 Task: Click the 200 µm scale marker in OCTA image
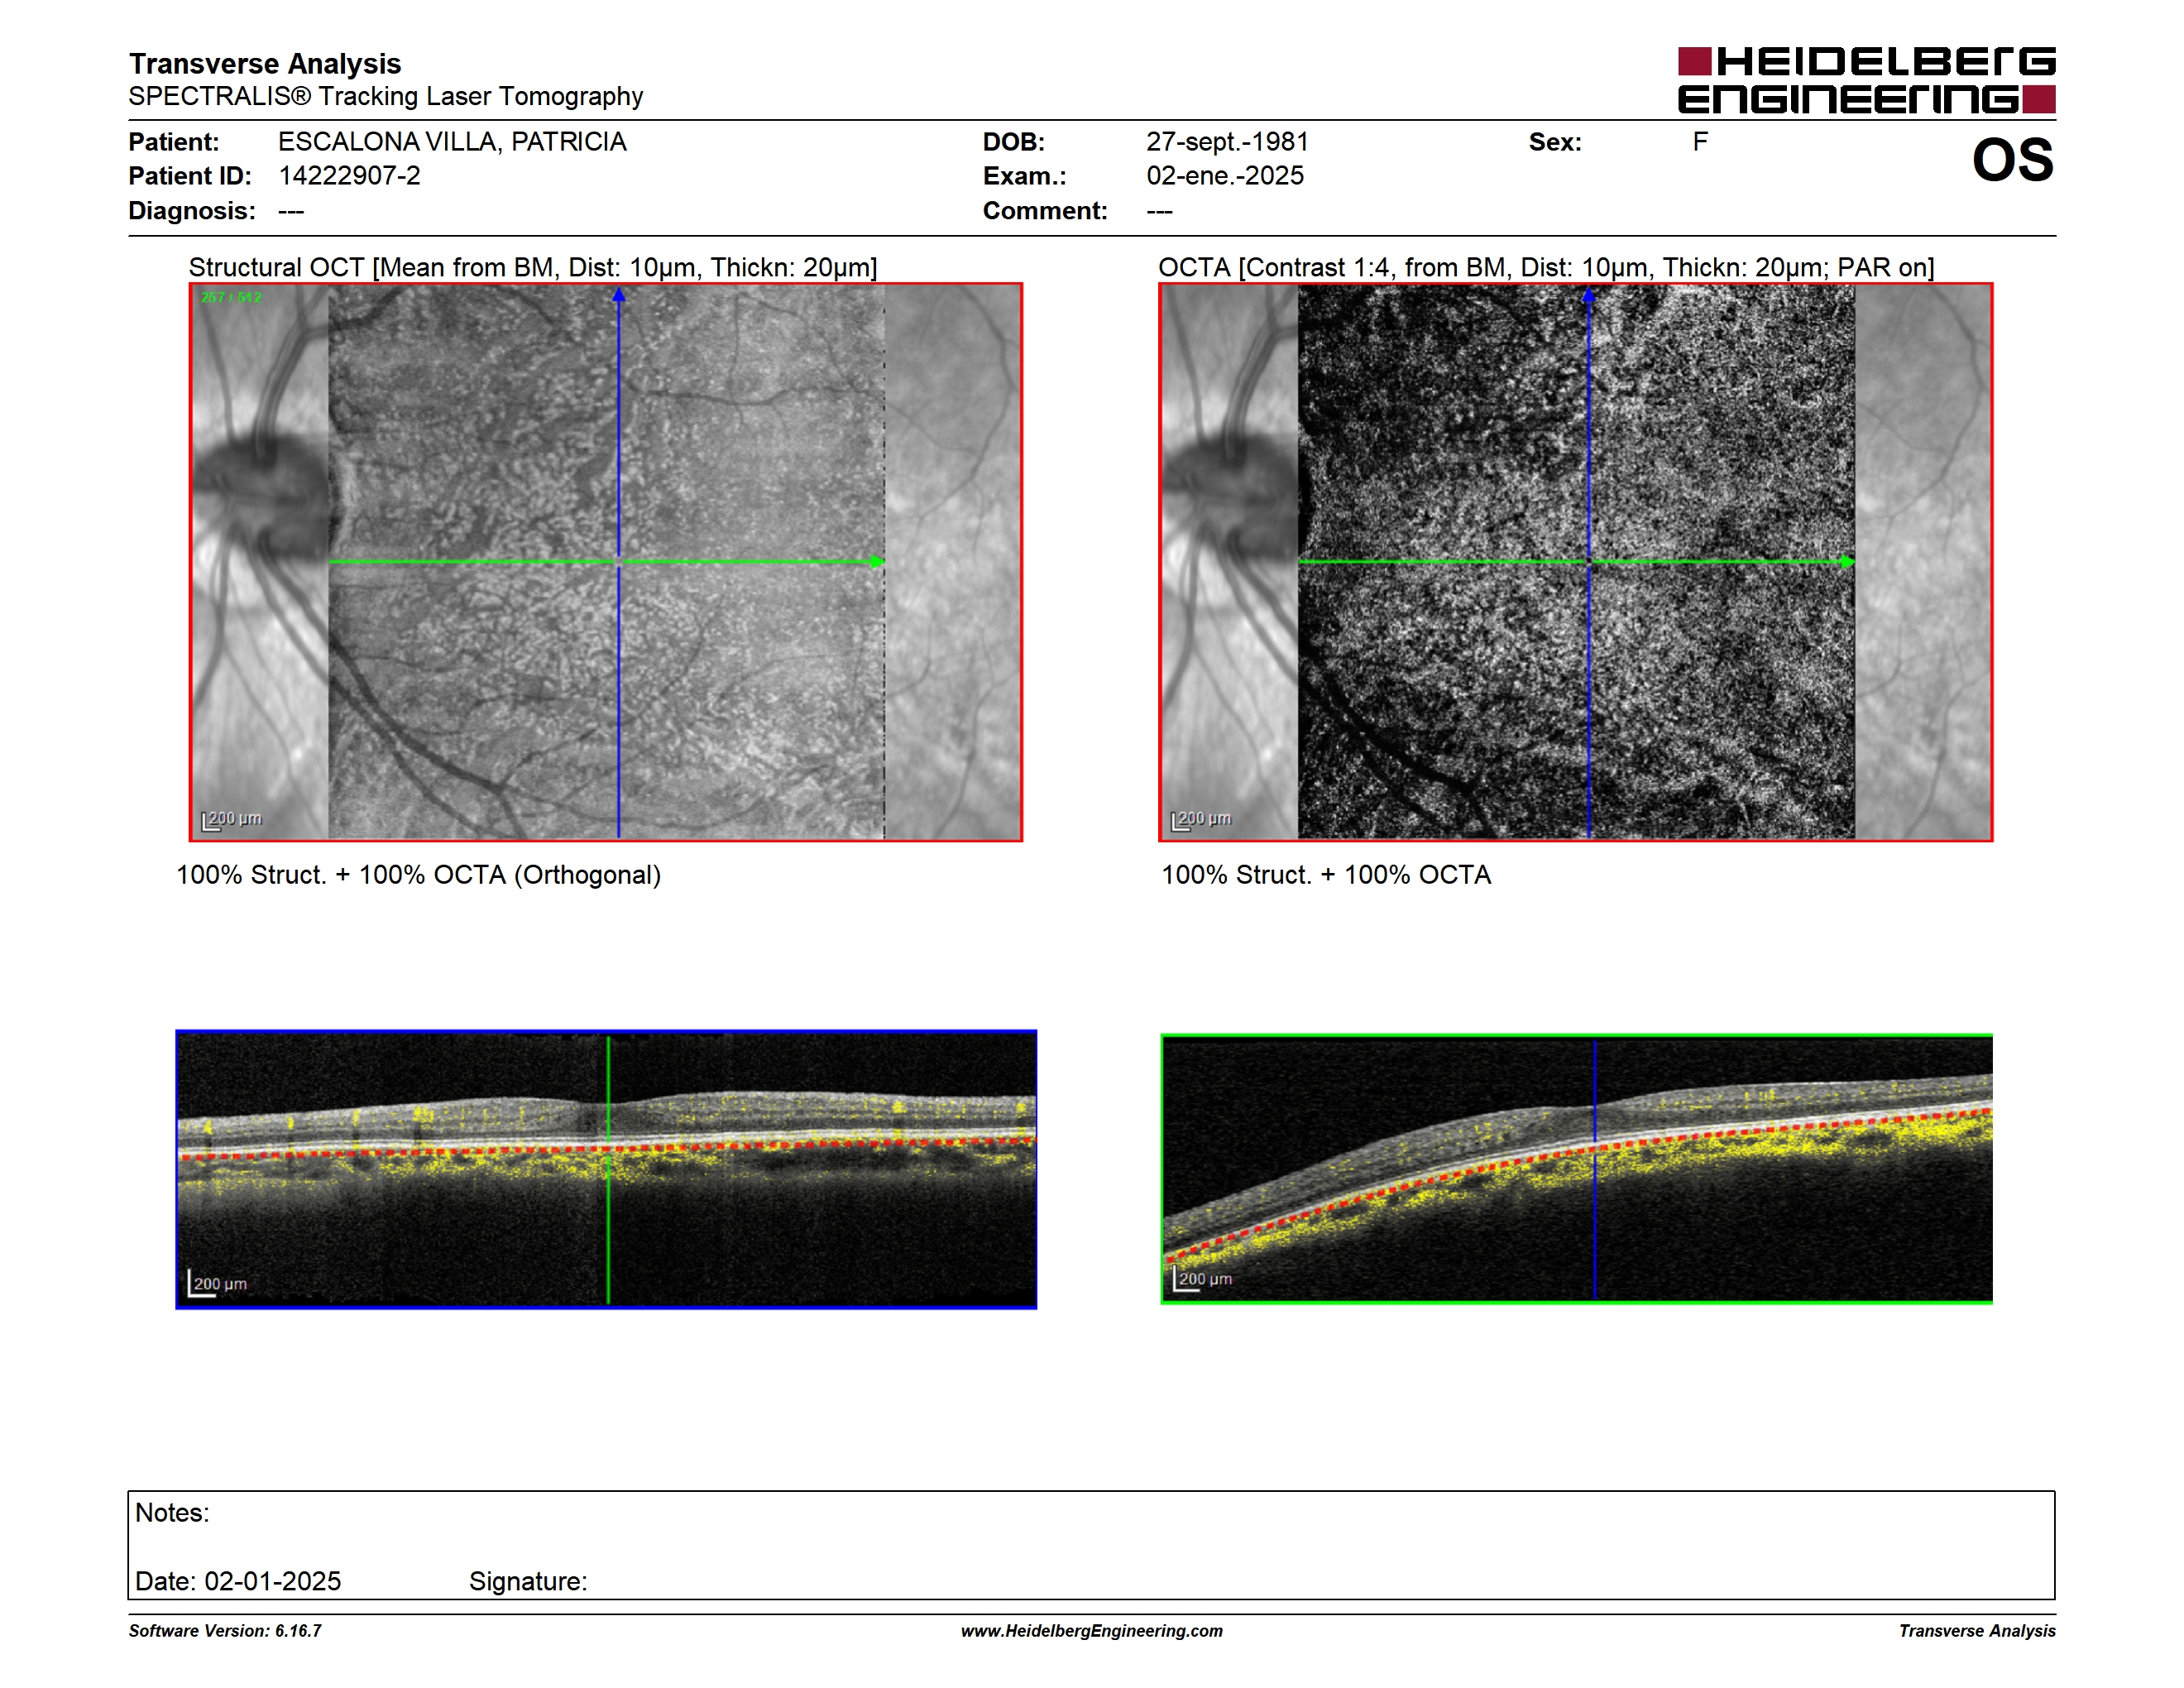[1201, 820]
